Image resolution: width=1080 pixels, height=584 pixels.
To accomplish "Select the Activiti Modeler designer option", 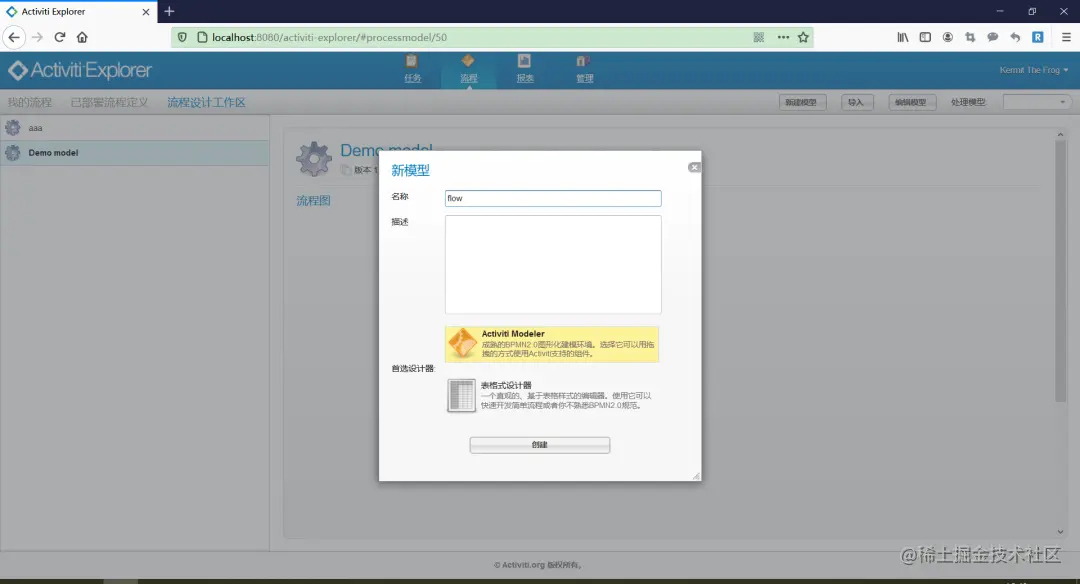I will [x=552, y=344].
